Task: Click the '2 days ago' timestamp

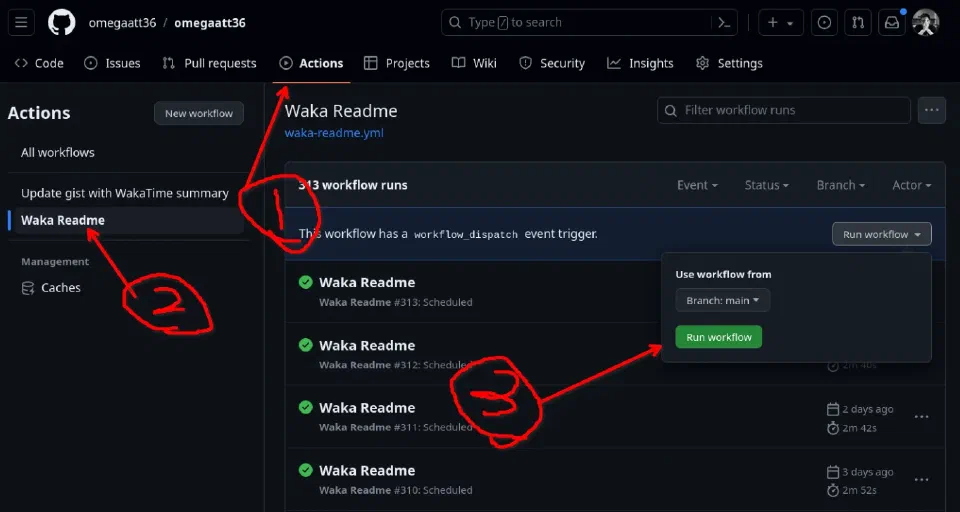Action: click(868, 409)
